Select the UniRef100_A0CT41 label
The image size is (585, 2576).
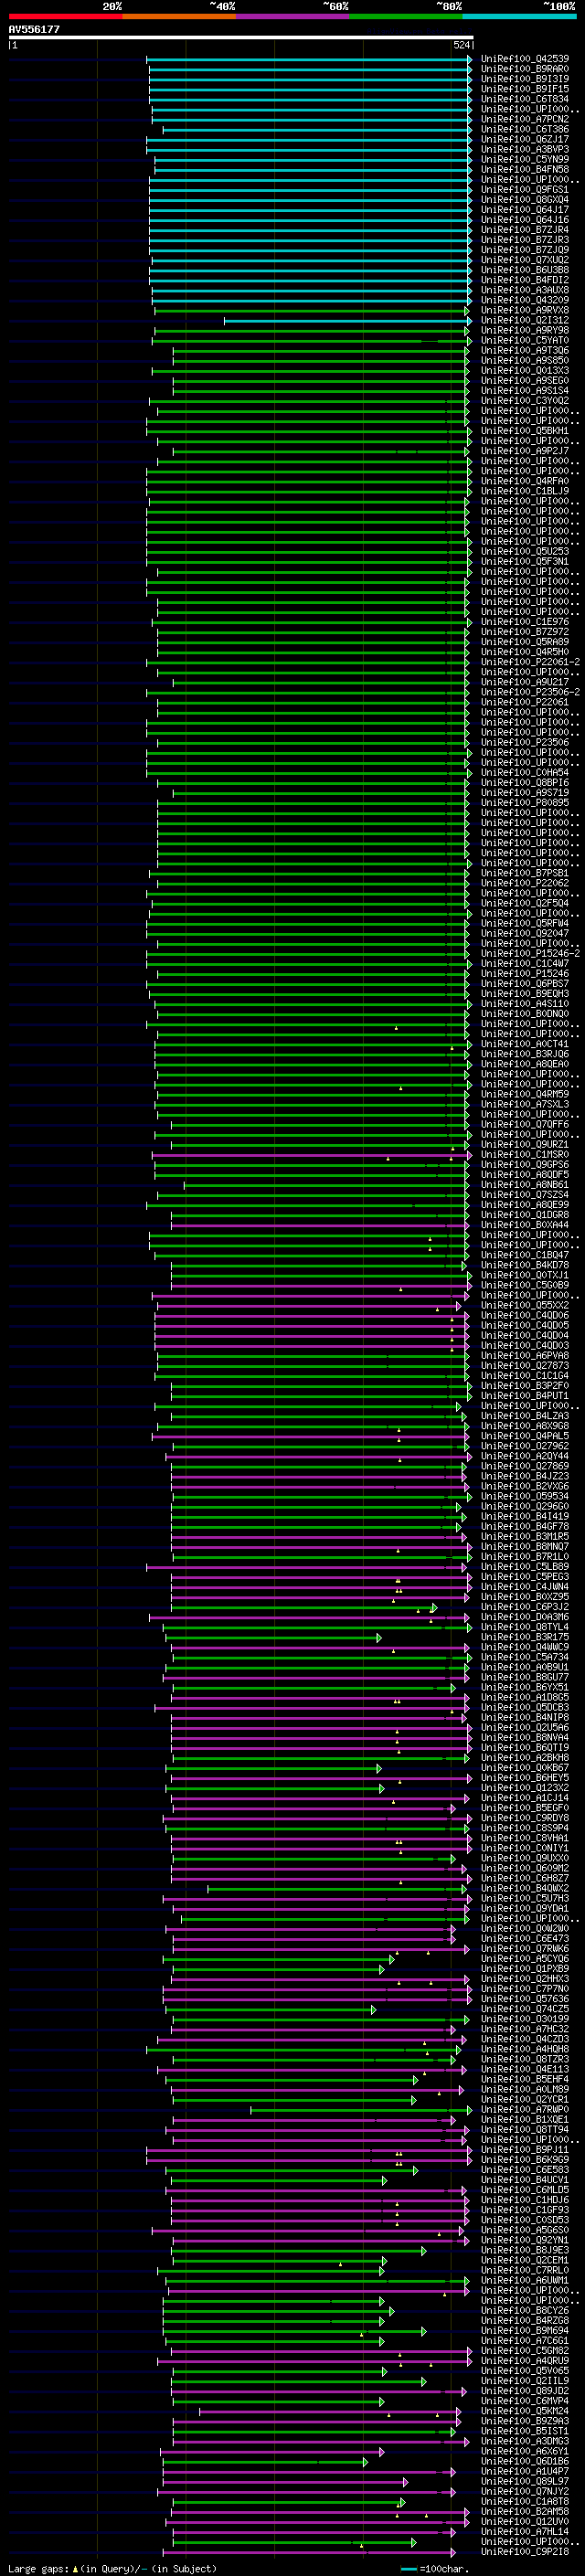(x=525, y=1044)
